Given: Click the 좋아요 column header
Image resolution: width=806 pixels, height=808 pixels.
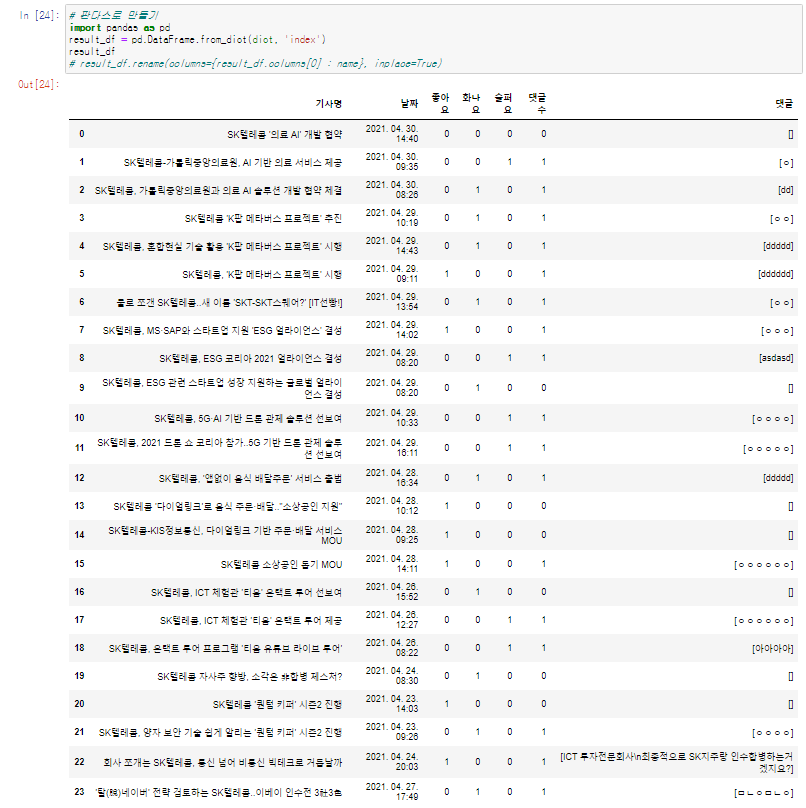Looking at the screenshot, I should click(x=441, y=104).
